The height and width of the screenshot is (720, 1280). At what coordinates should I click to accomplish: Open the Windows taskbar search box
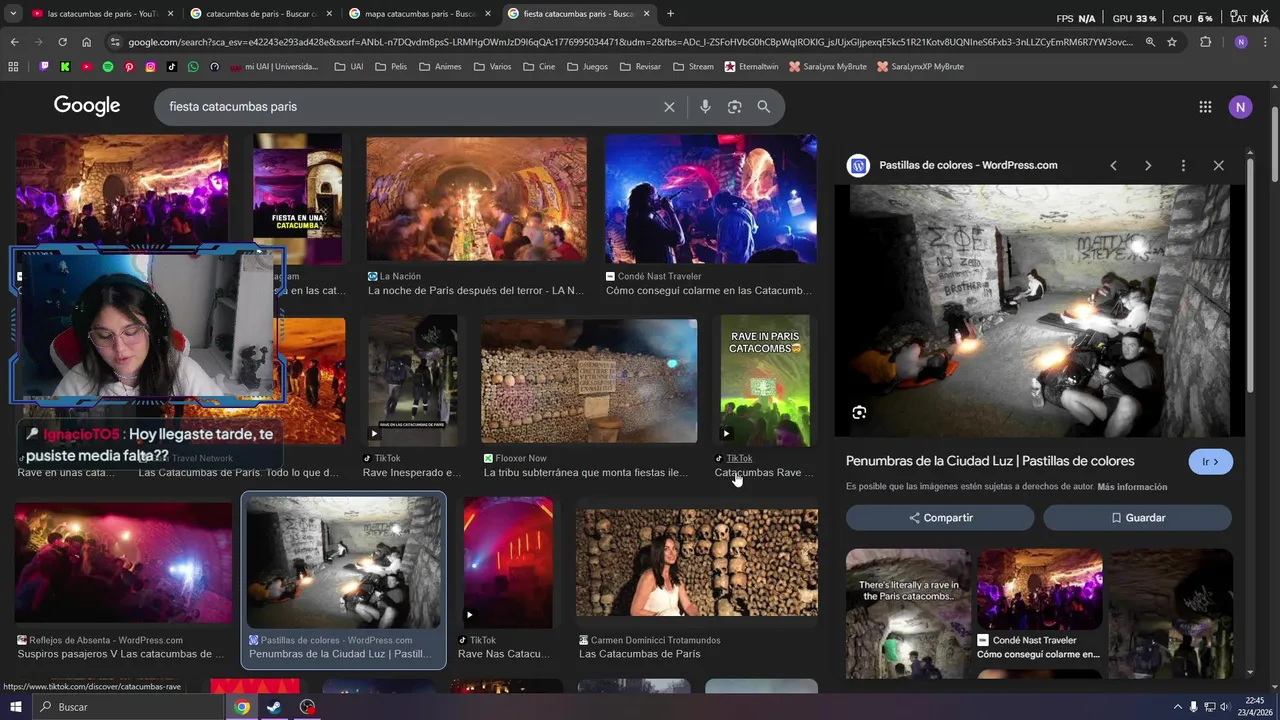[x=128, y=707]
